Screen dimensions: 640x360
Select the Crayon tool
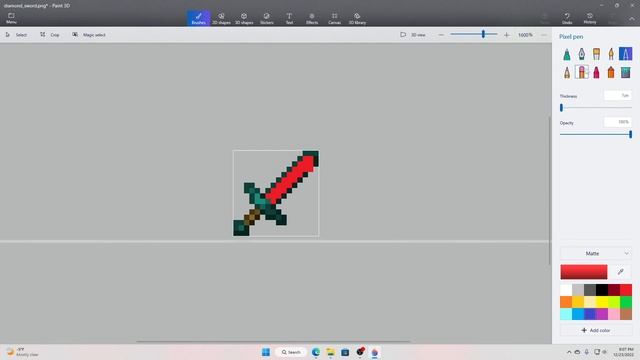coord(596,72)
